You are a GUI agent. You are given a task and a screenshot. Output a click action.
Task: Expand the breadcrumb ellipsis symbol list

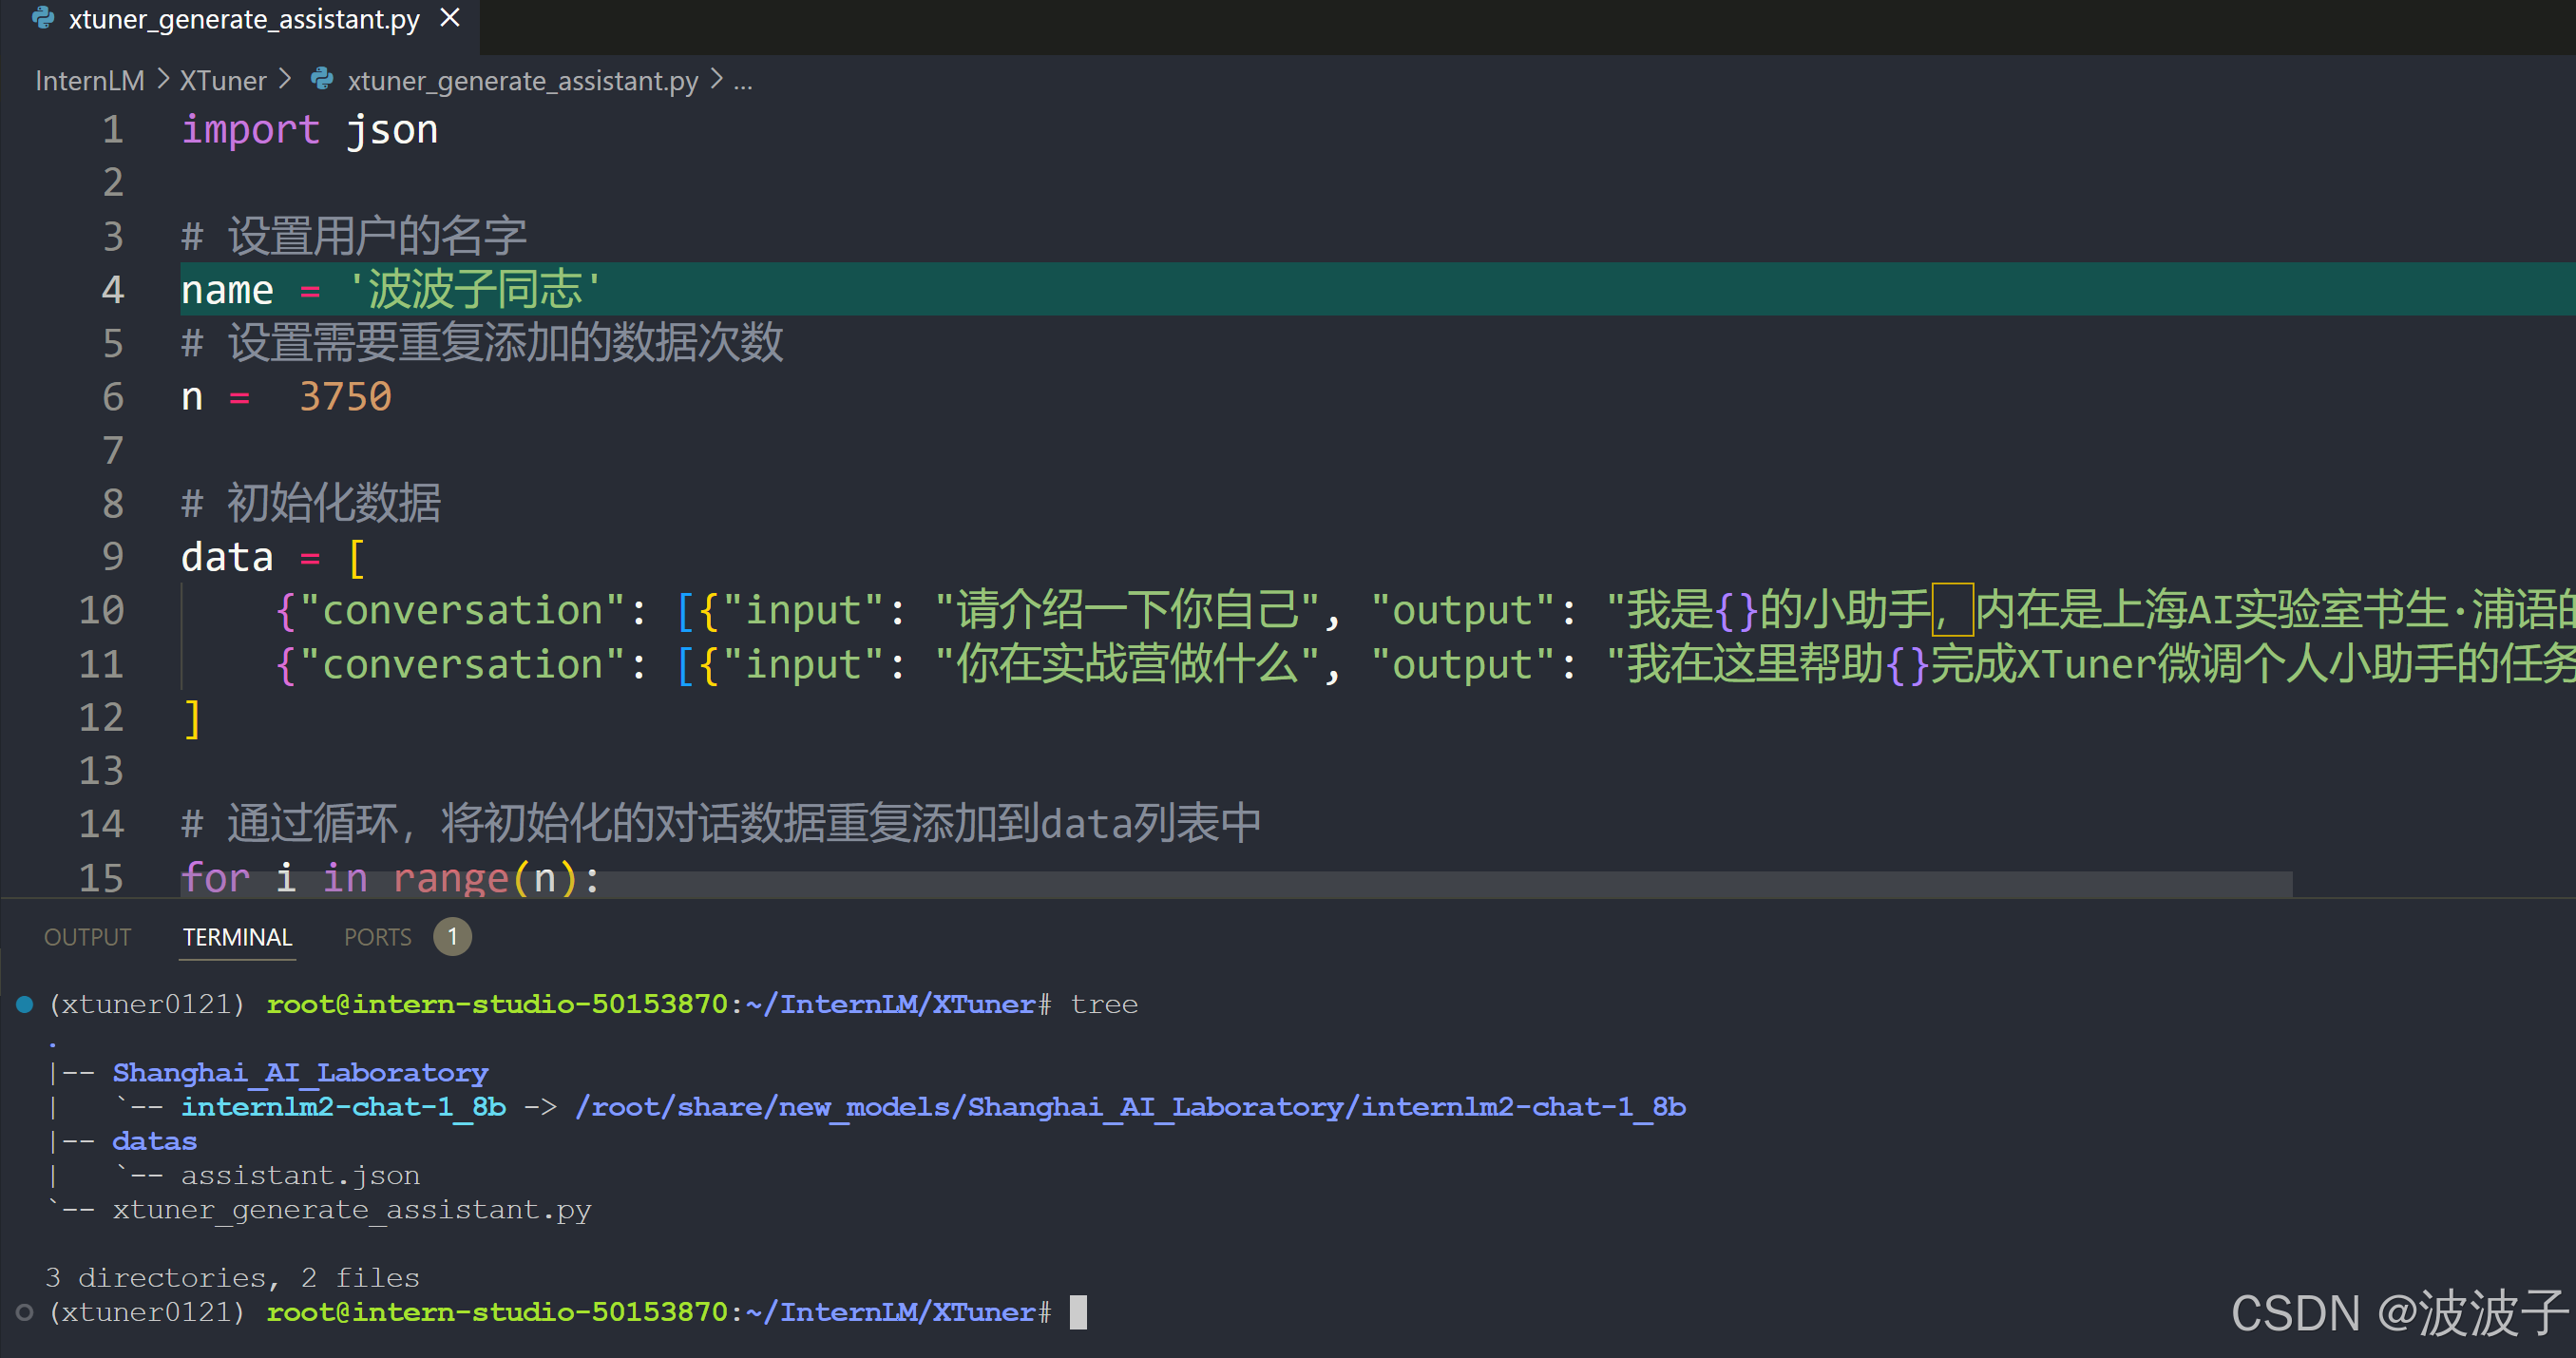(x=742, y=80)
